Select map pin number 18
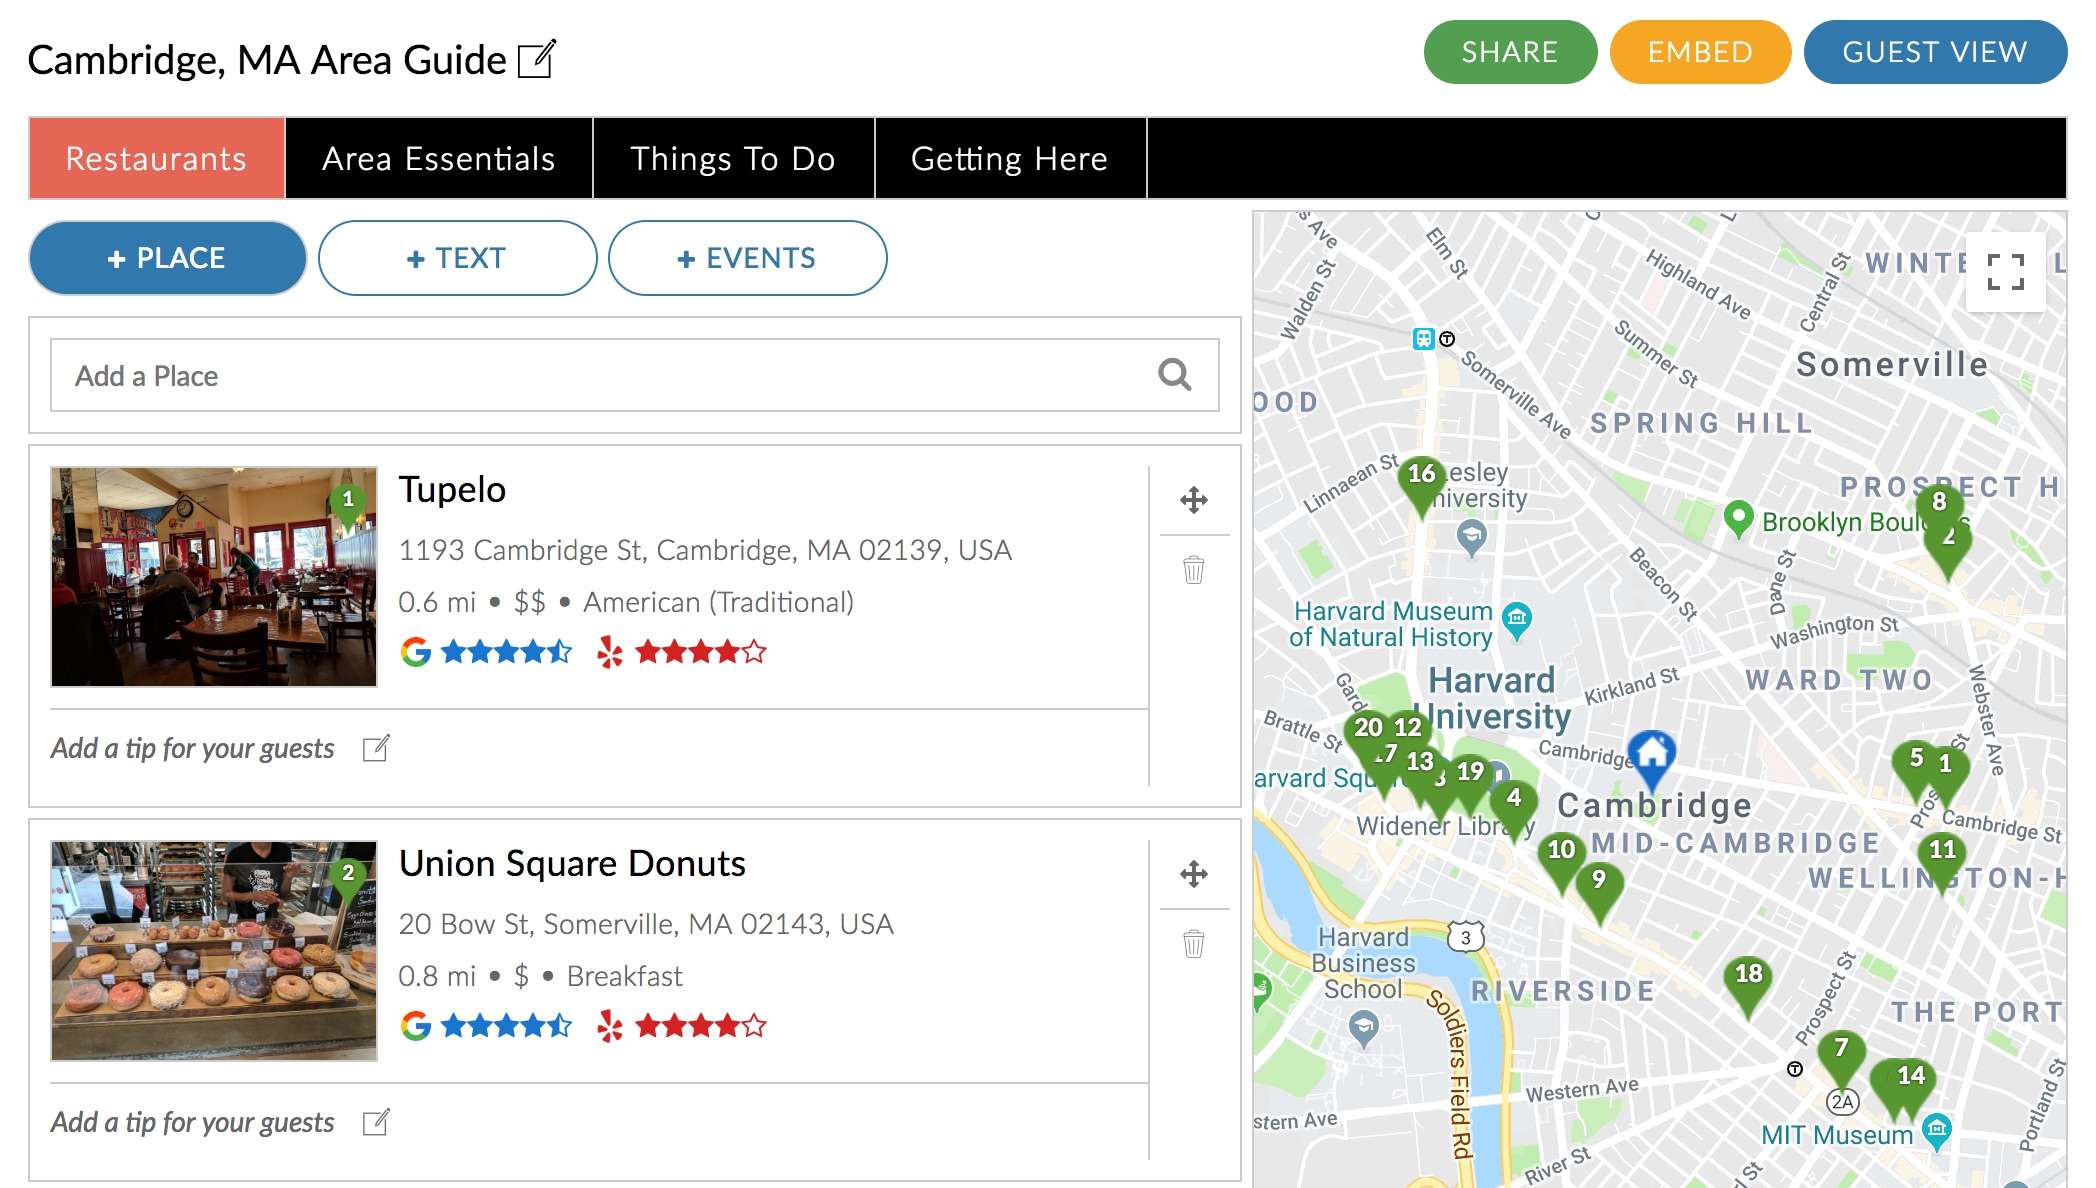Image resolution: width=2096 pixels, height=1188 pixels. point(1748,980)
